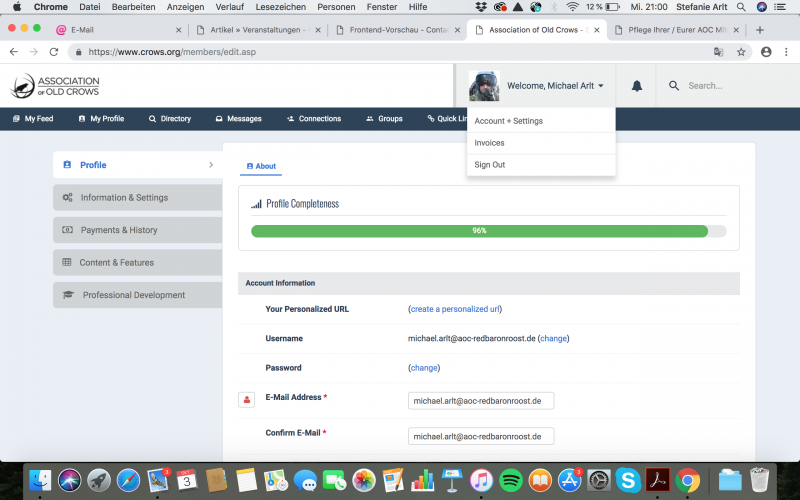Click the search magnifier icon
The width and height of the screenshot is (800, 500).
tap(674, 86)
